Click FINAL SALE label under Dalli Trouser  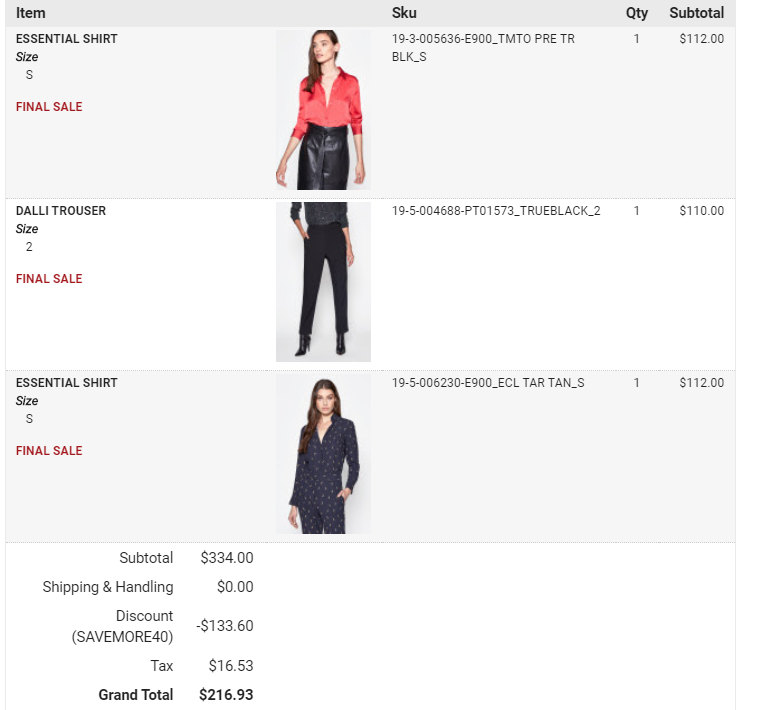coord(49,279)
